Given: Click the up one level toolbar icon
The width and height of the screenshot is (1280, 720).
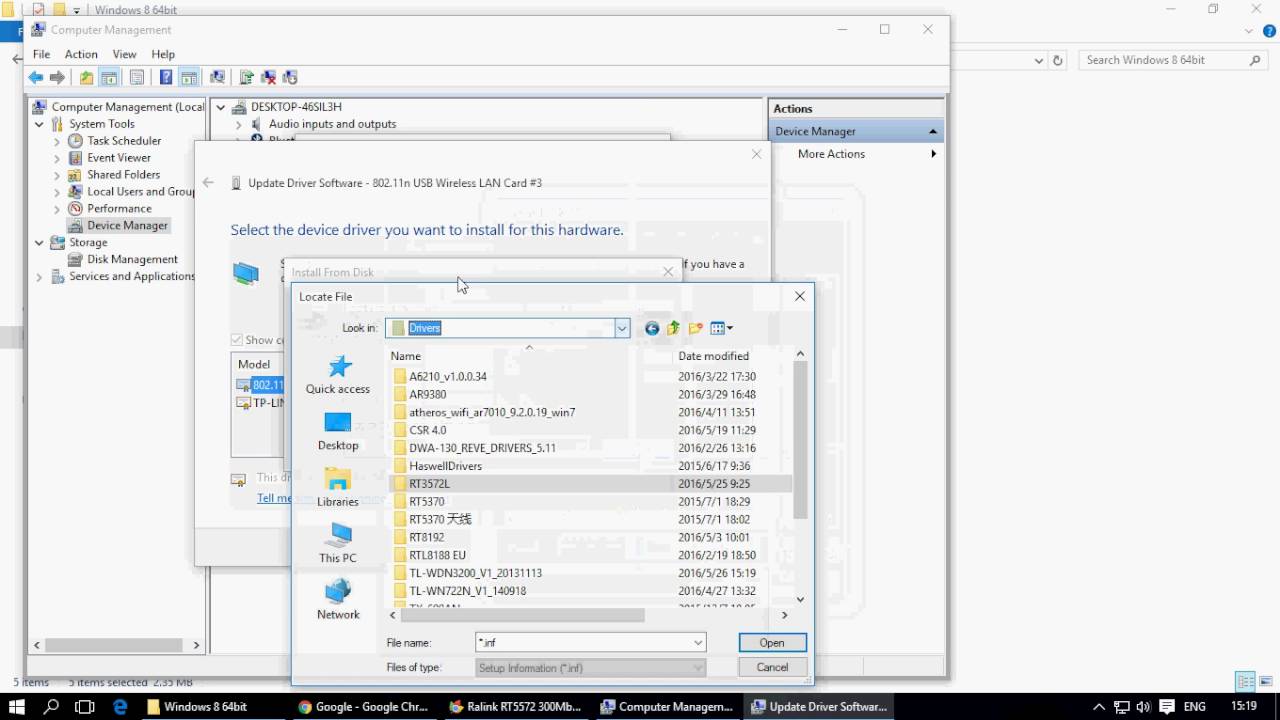Looking at the screenshot, I should coord(86,77).
